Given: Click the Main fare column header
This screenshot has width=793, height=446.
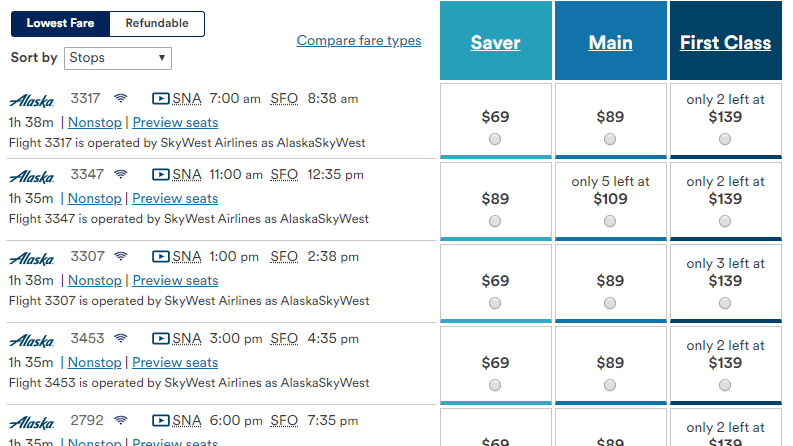Looking at the screenshot, I should coord(610,42).
